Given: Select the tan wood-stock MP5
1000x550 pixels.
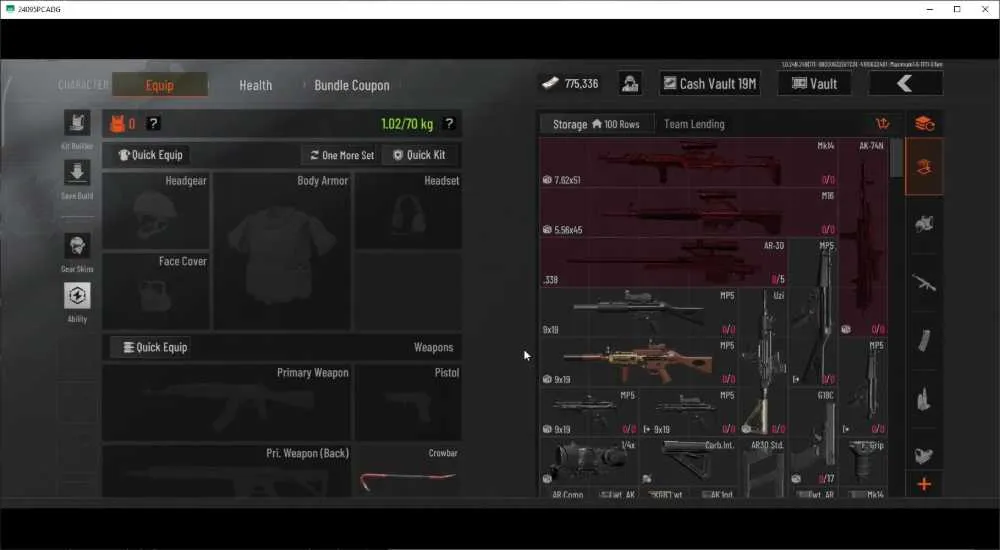Looking at the screenshot, I should pyautogui.click(x=638, y=362).
